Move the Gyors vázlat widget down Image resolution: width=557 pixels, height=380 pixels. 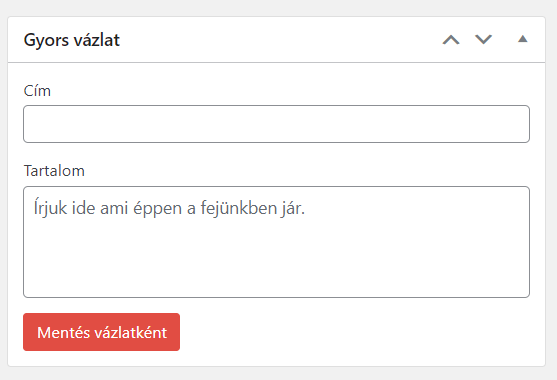tap(483, 39)
